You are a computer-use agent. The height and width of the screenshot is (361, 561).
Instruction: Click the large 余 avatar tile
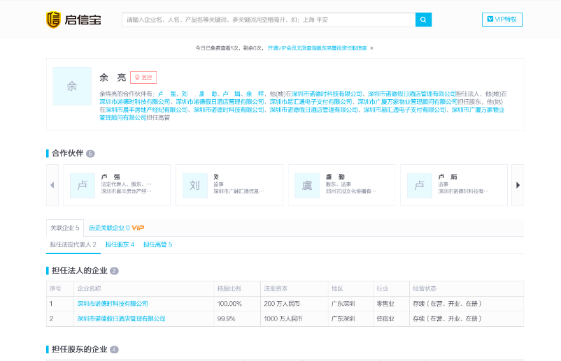coord(72,86)
